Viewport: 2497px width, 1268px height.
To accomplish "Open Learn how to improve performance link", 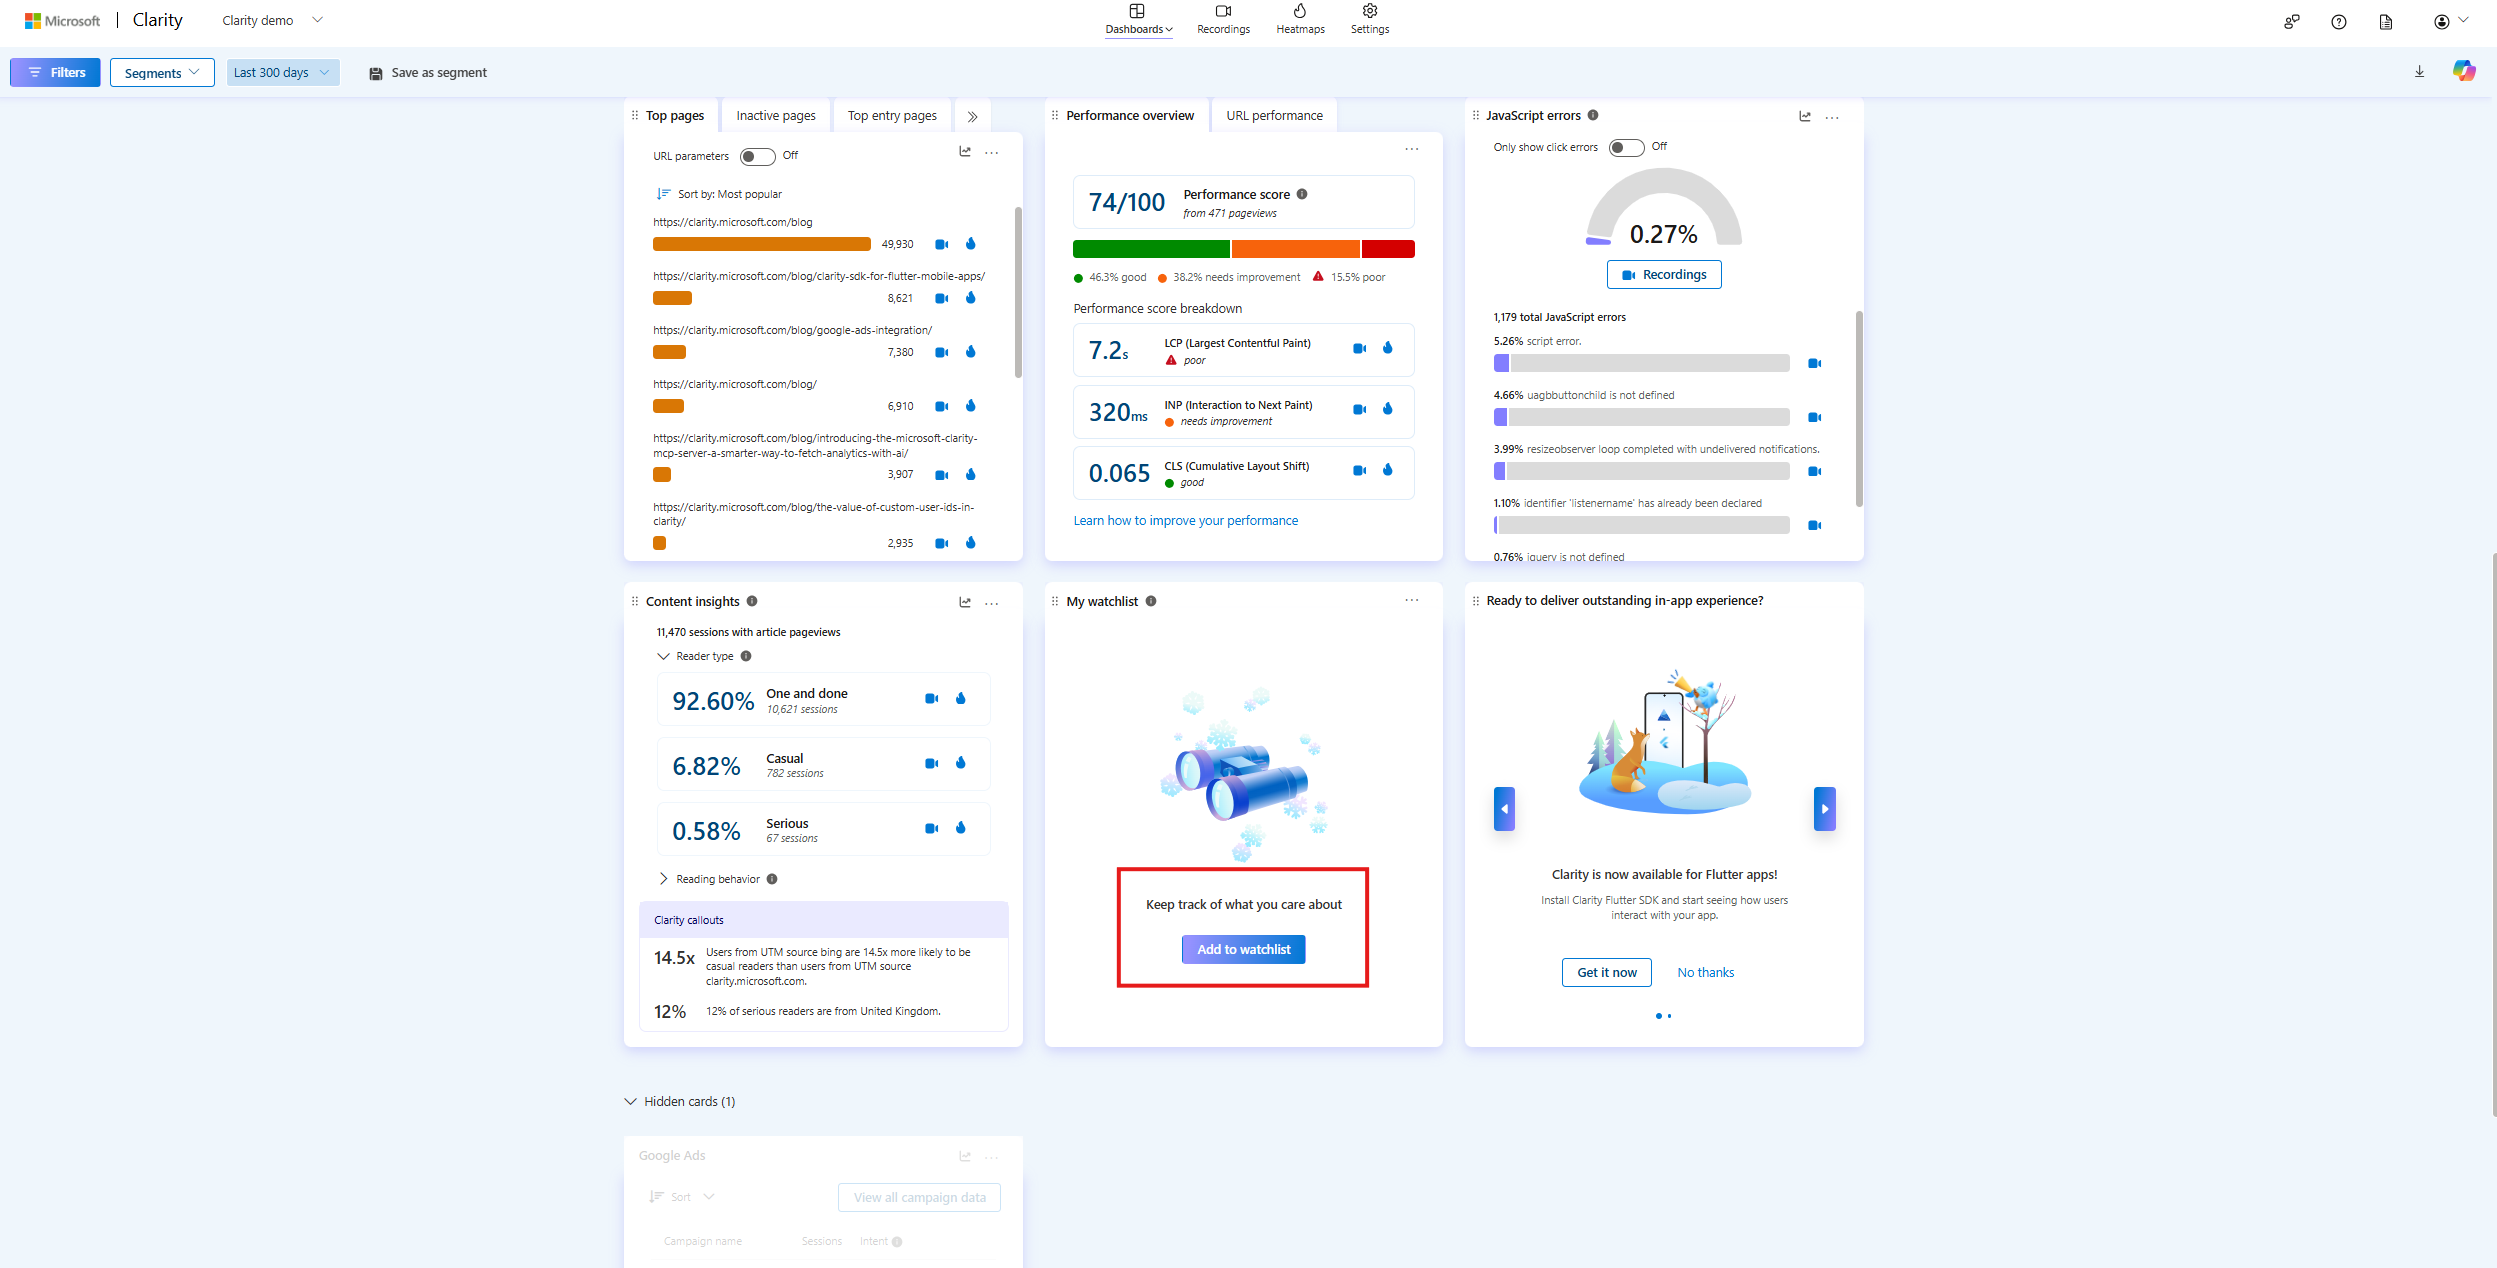I will (x=1185, y=521).
